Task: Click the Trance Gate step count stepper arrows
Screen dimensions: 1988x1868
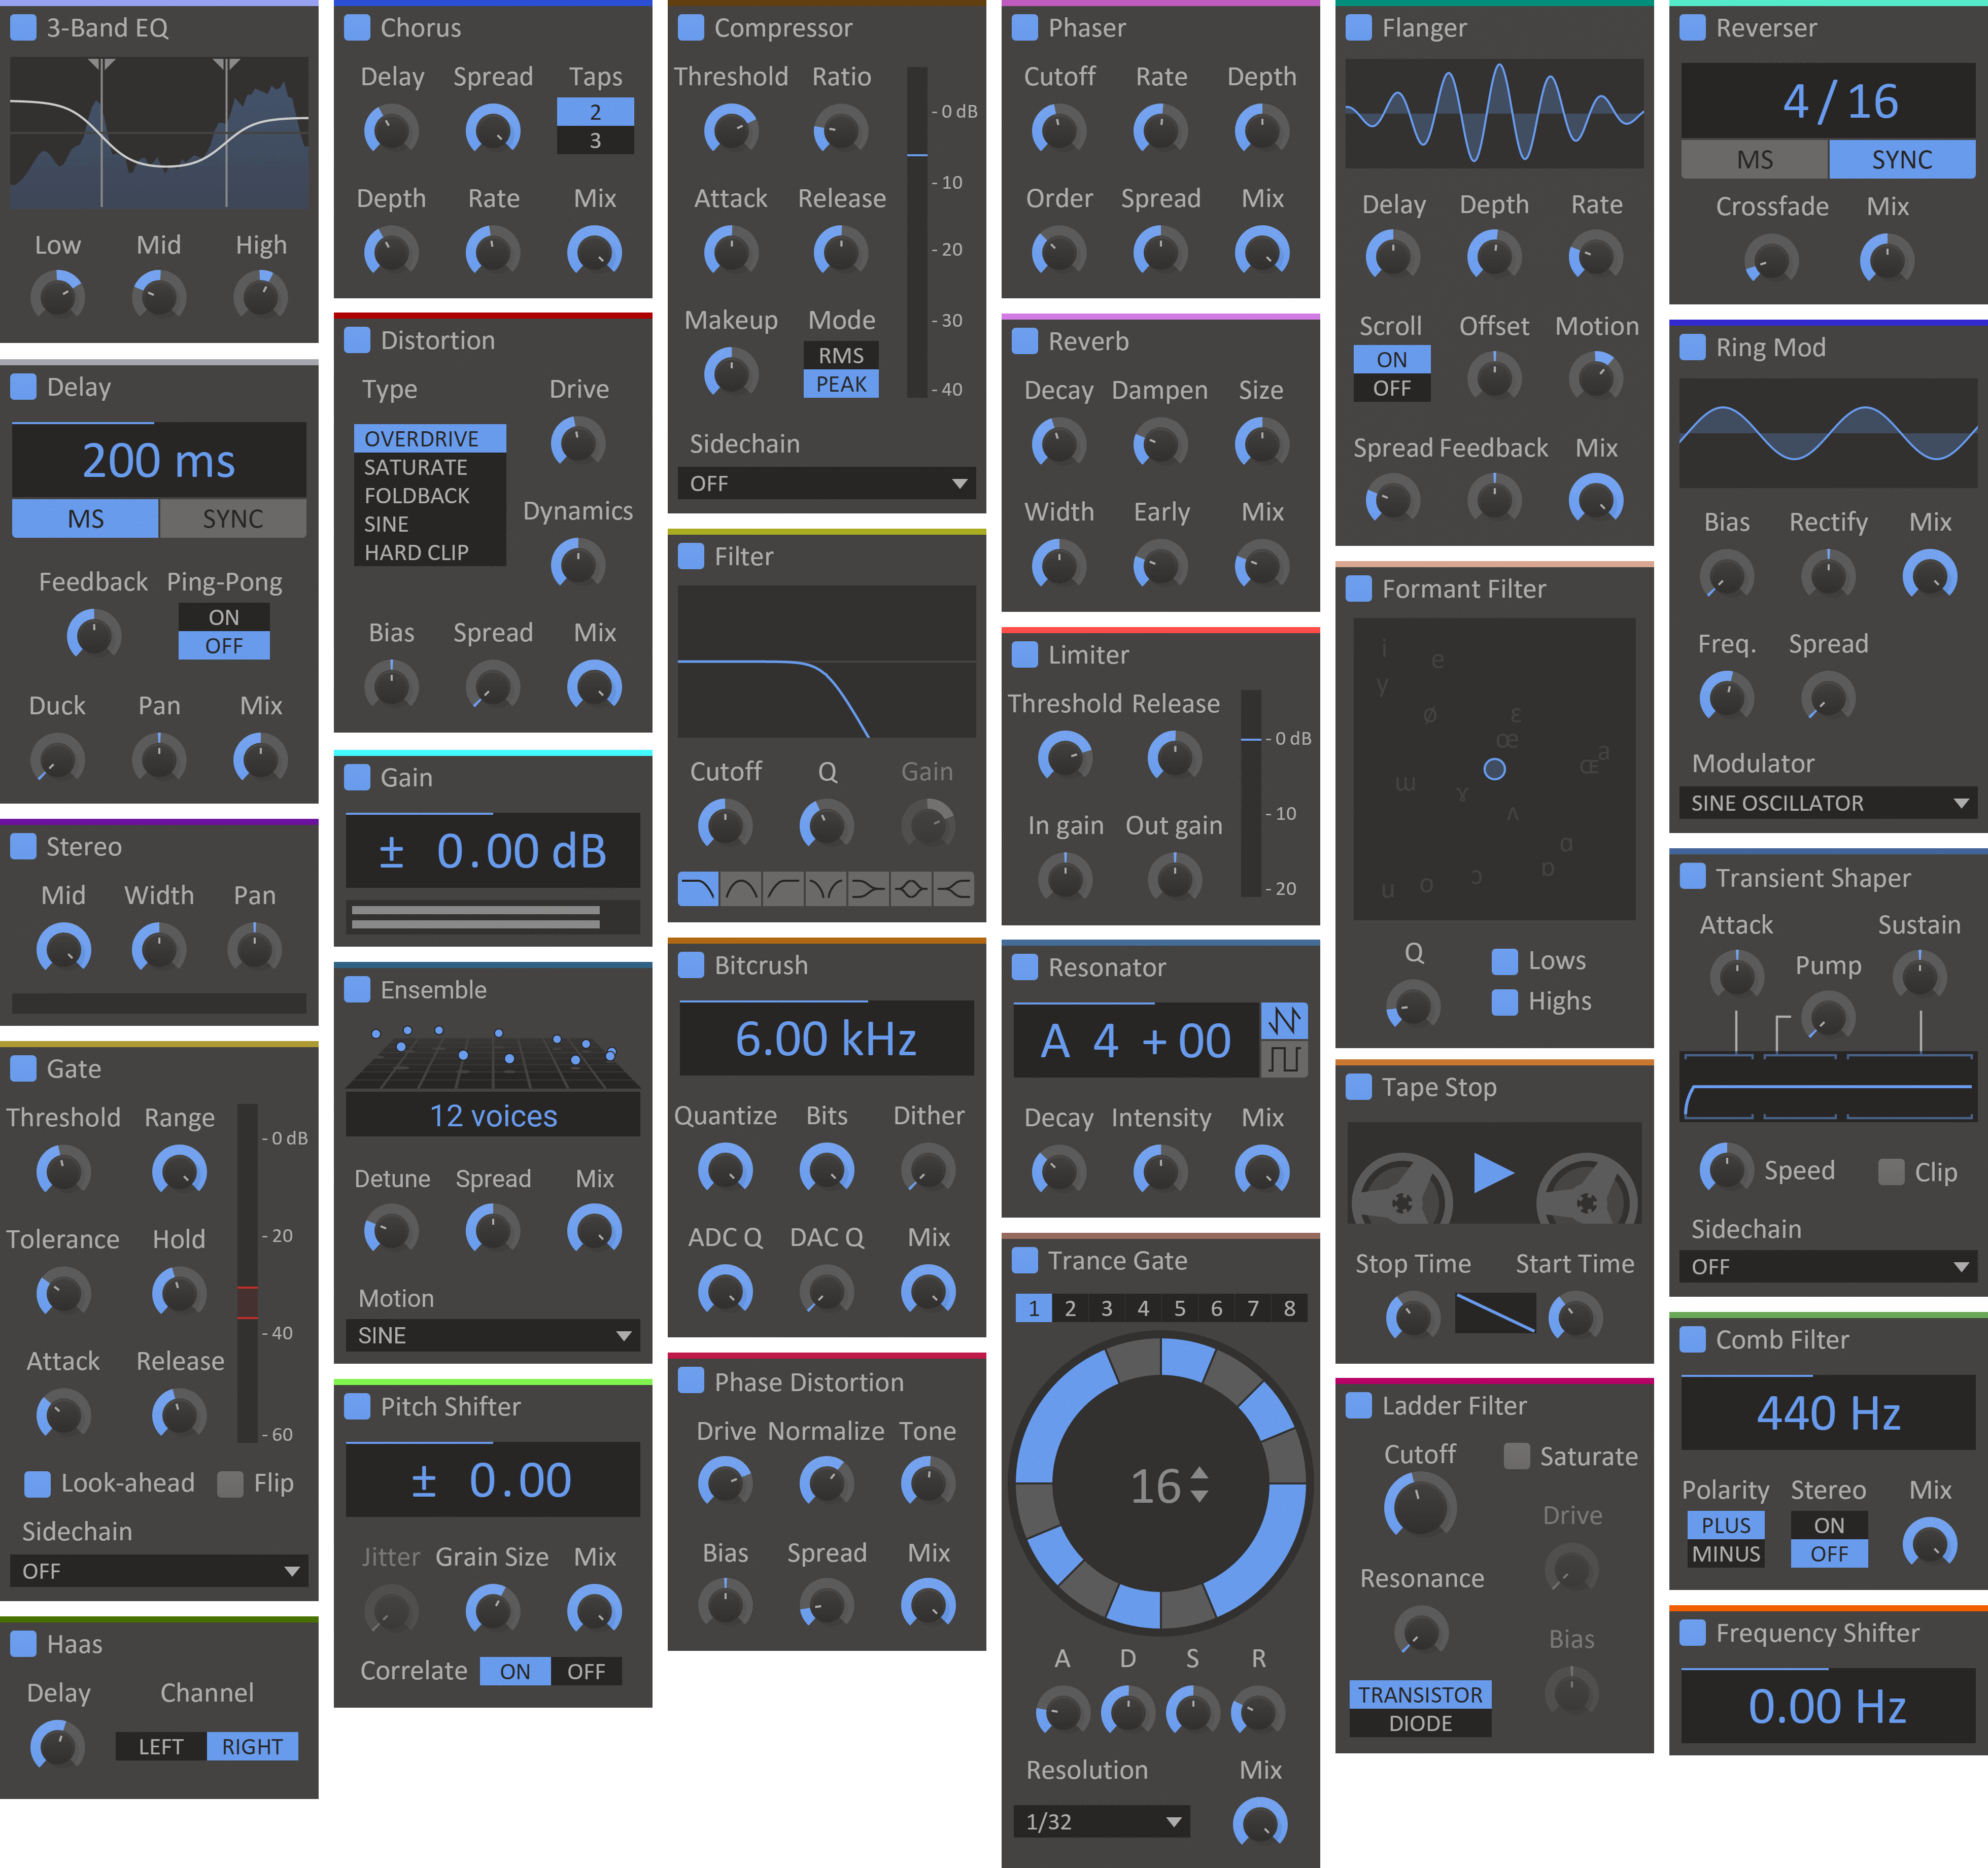Action: tap(1200, 1485)
